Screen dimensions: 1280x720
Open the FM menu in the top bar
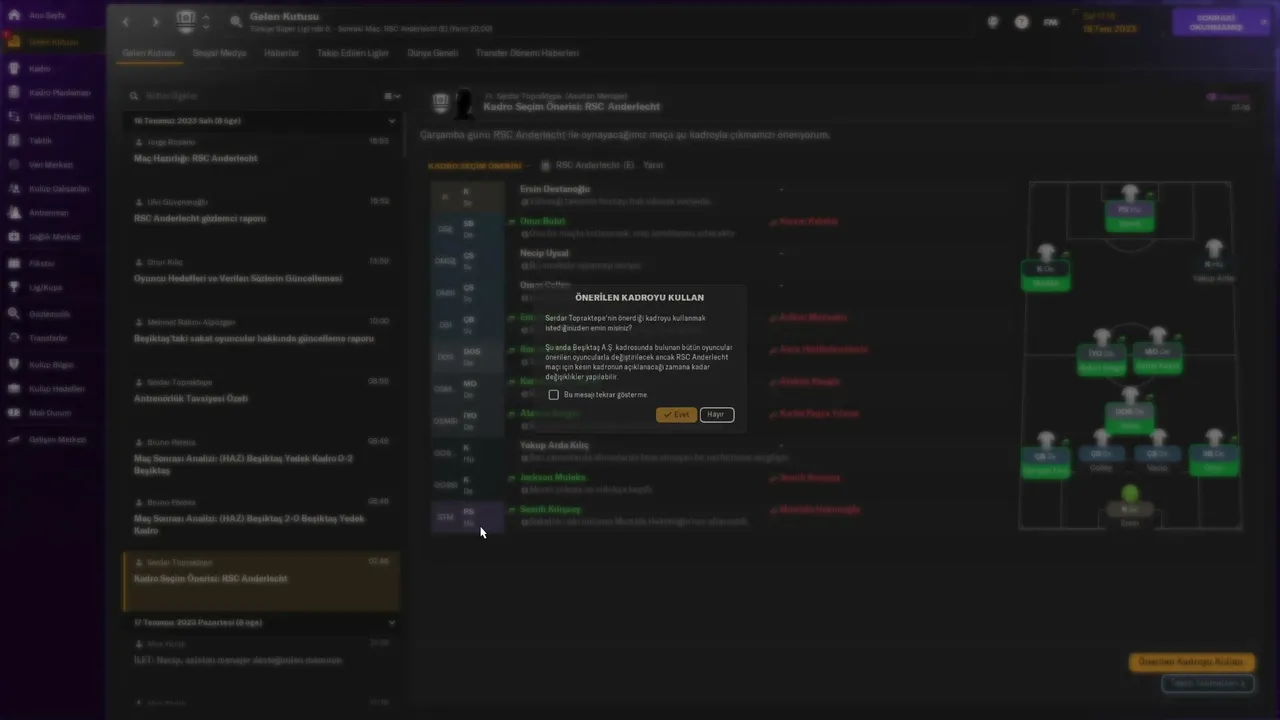click(x=1051, y=22)
